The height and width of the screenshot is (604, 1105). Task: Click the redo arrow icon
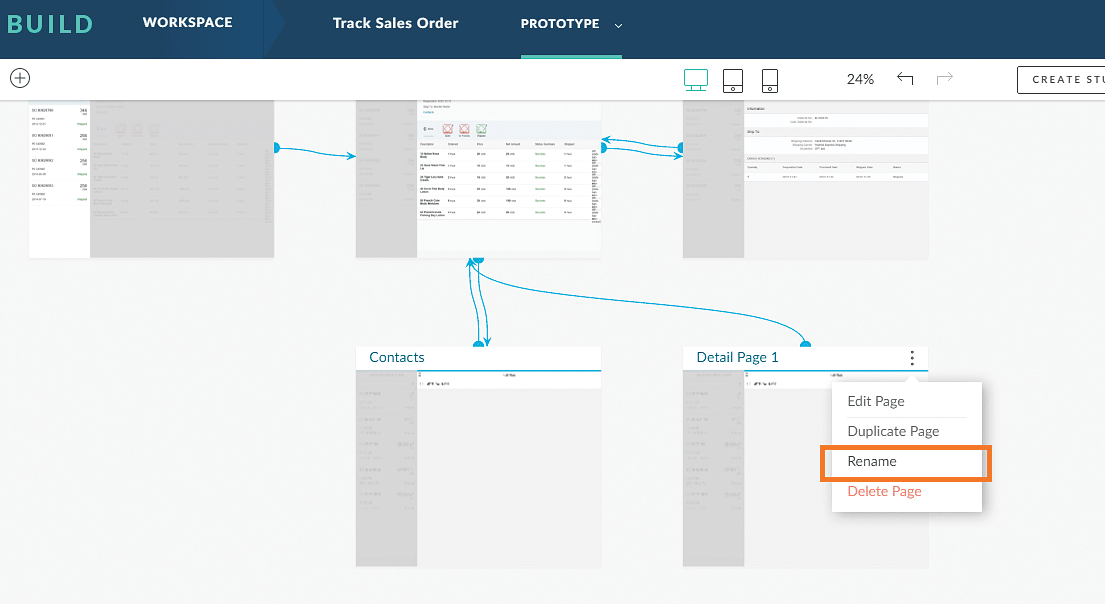944,79
